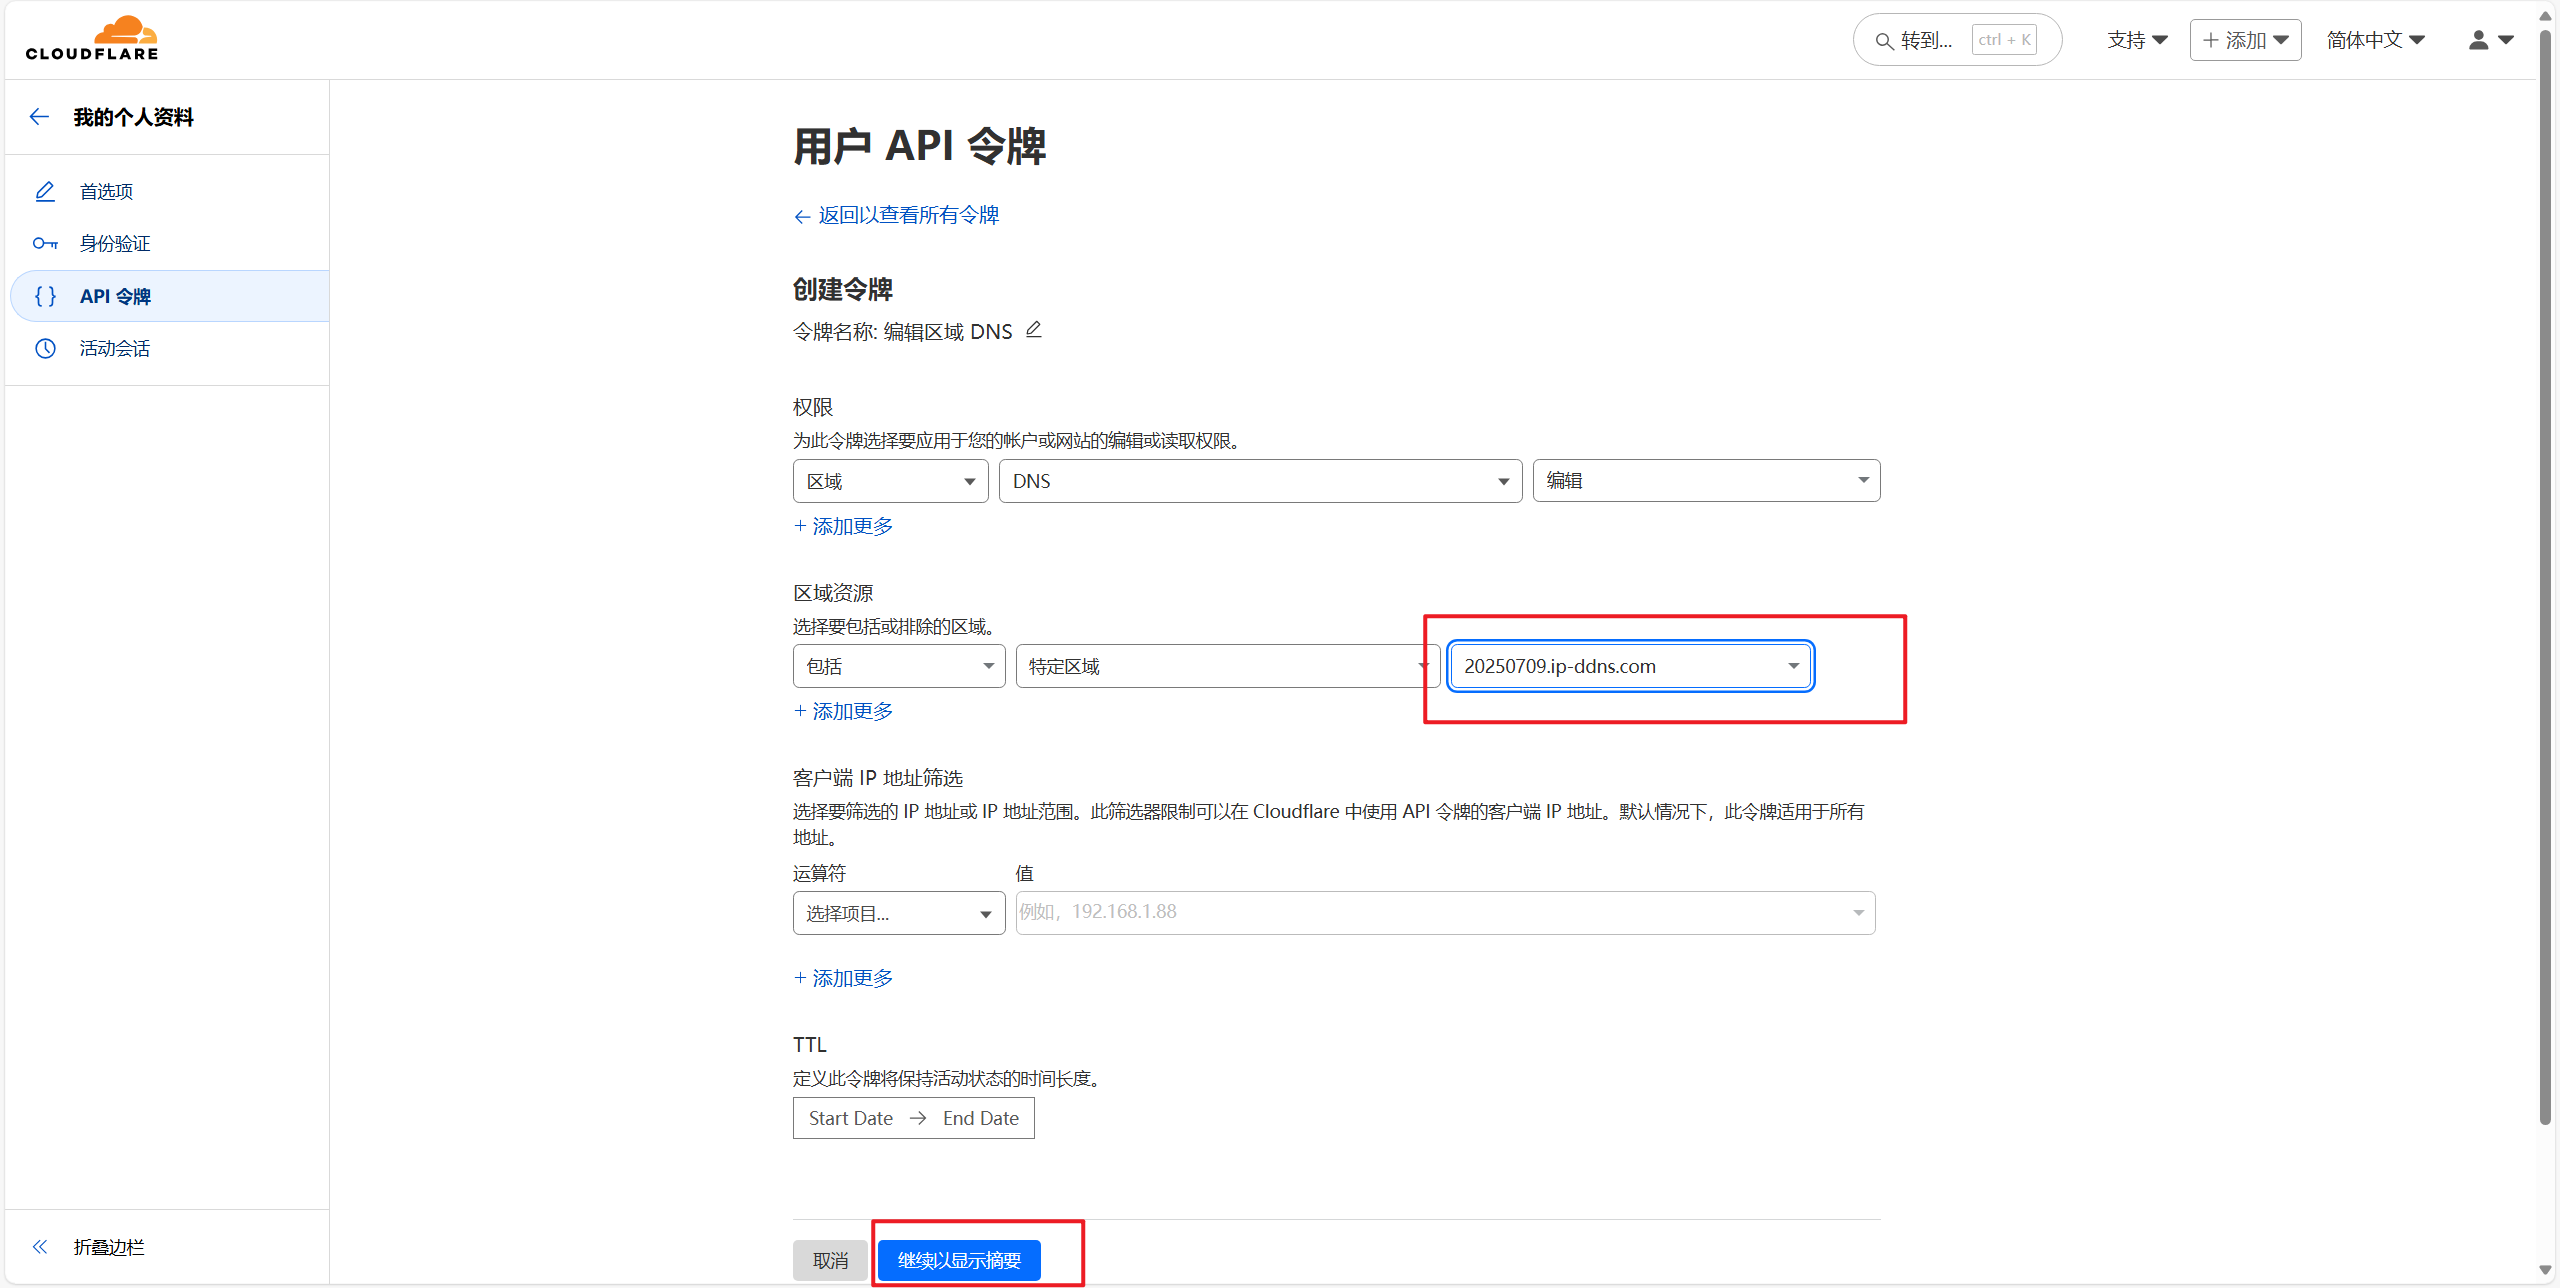Click the clock icon for 活动会话

[45, 348]
